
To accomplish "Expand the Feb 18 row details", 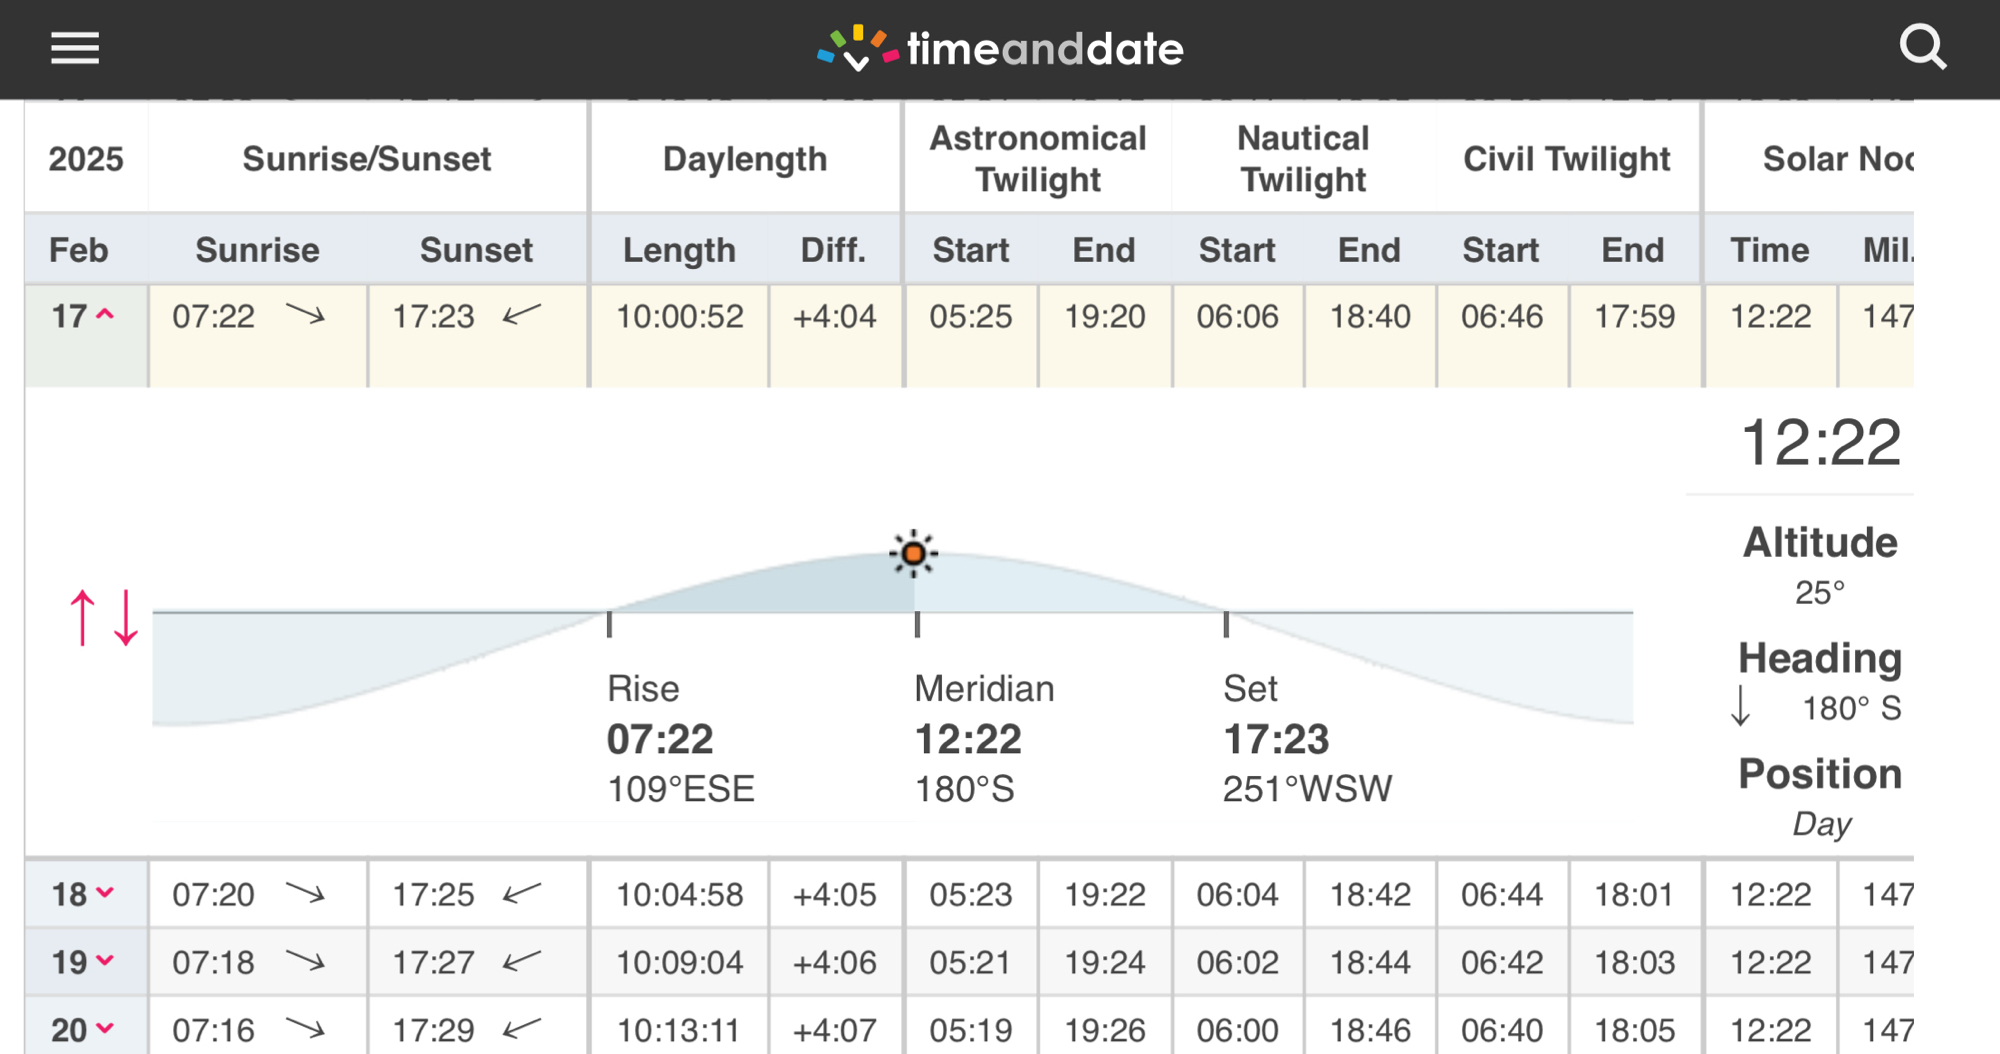I will pos(104,893).
